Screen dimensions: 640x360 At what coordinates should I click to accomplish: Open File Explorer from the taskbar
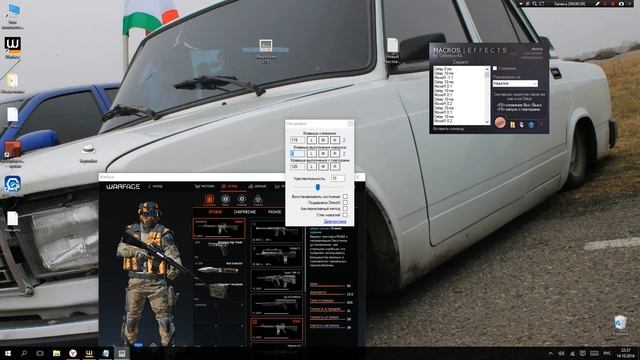click(x=56, y=353)
